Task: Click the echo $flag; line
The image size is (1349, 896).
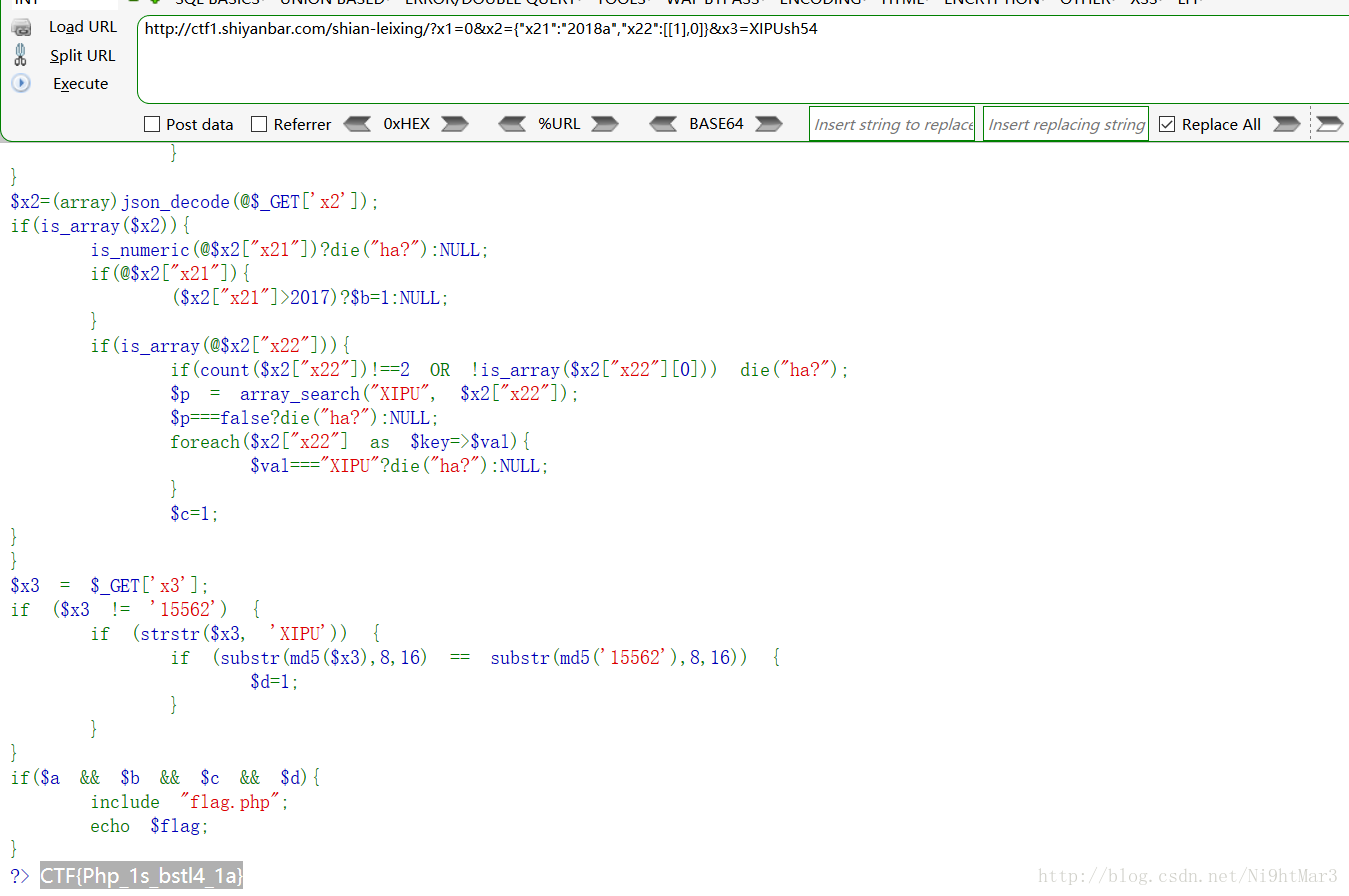Action: 150,826
